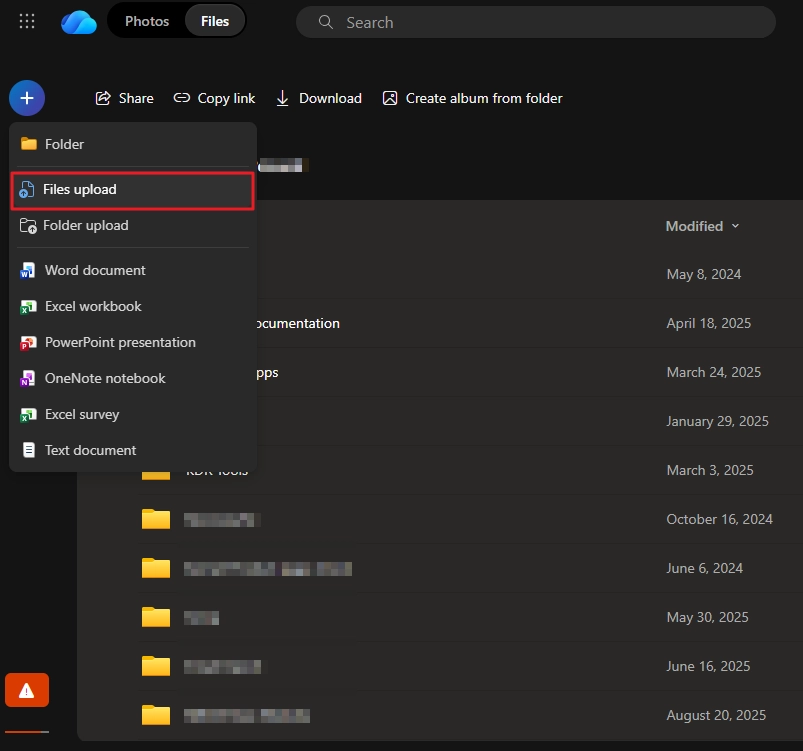
Task: Open the Modified sort dropdown
Action: click(x=702, y=226)
